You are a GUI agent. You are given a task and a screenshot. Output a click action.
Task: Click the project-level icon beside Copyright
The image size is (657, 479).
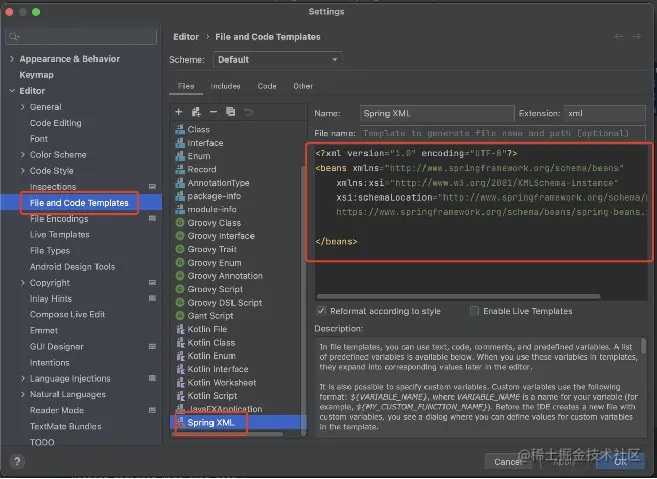(152, 282)
